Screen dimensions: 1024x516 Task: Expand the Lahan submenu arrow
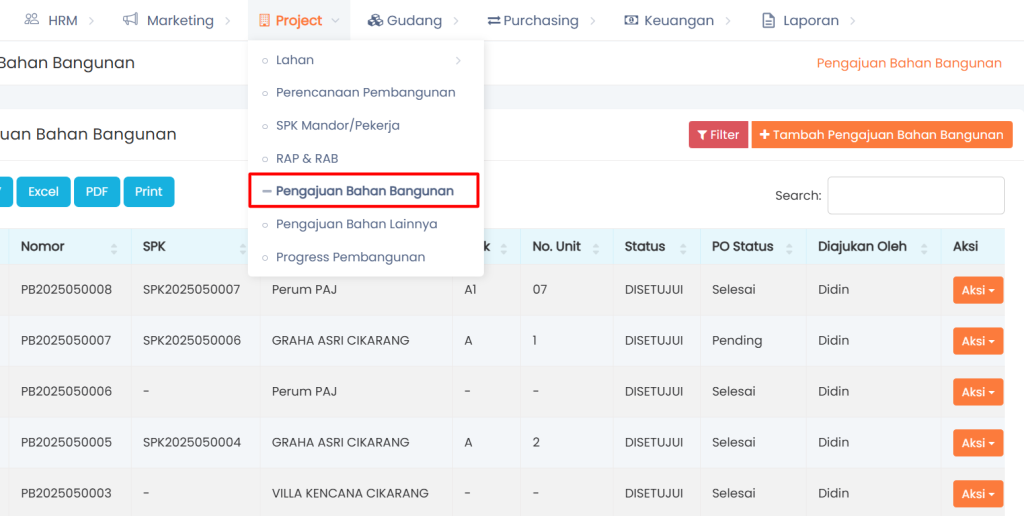pos(458,61)
